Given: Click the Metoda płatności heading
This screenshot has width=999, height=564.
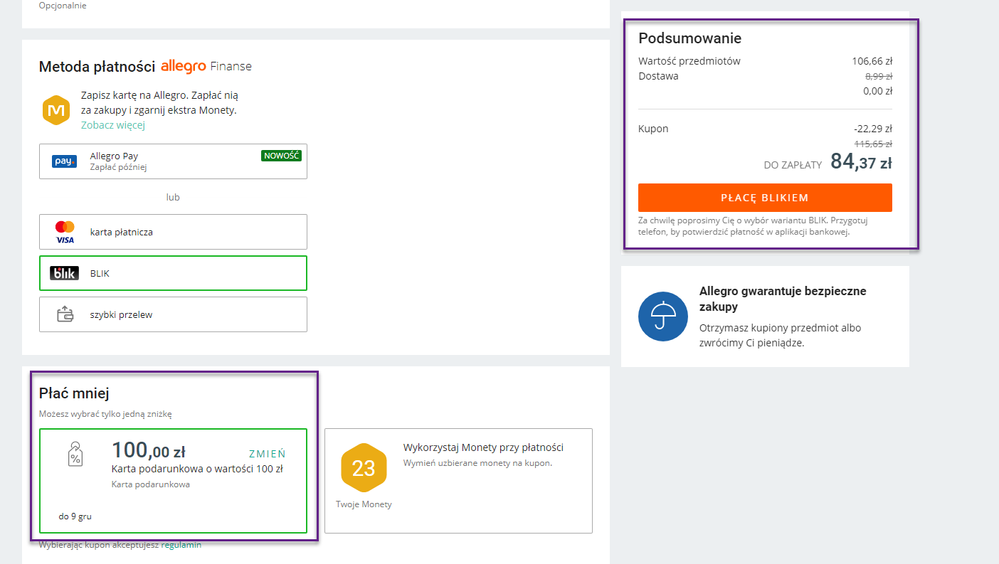Looking at the screenshot, I should click(x=97, y=66).
